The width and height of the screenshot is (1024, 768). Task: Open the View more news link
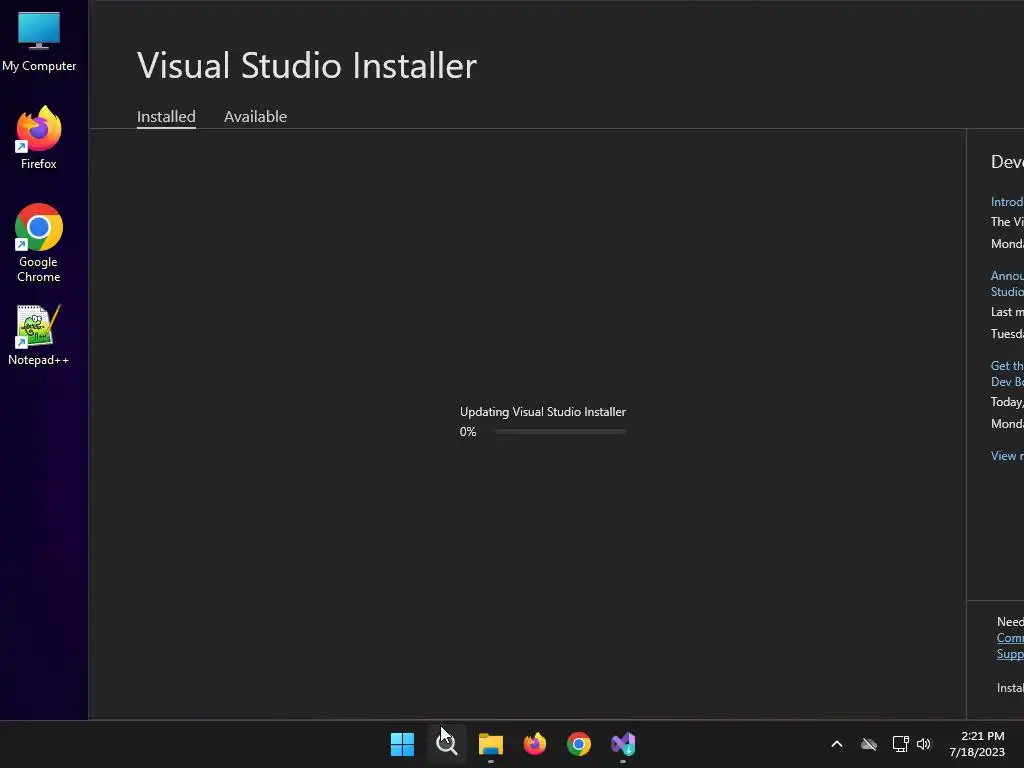[1007, 456]
